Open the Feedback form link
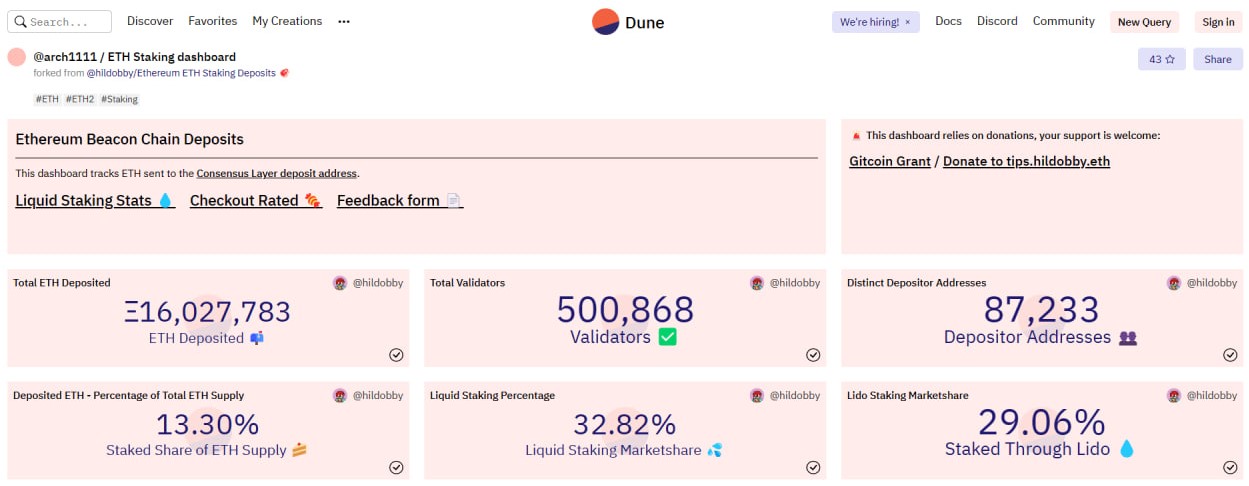1249x486 pixels. [400, 201]
